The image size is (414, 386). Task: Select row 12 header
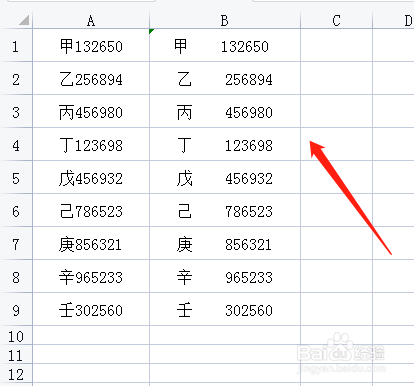[x=16, y=374]
